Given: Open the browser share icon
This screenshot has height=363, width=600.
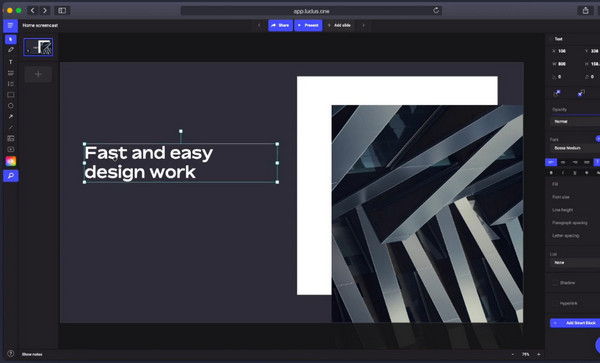Looking at the screenshot, I should [585, 11].
